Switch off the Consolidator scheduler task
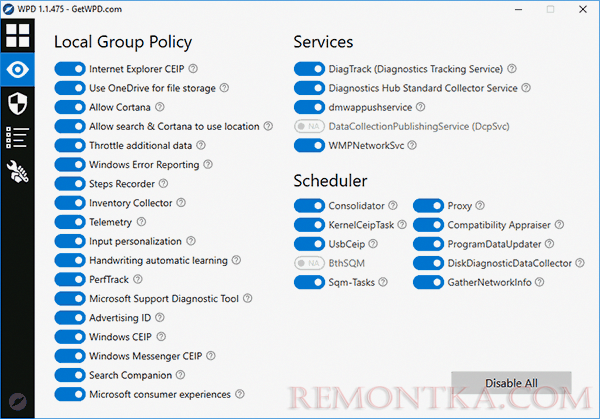 (309, 206)
